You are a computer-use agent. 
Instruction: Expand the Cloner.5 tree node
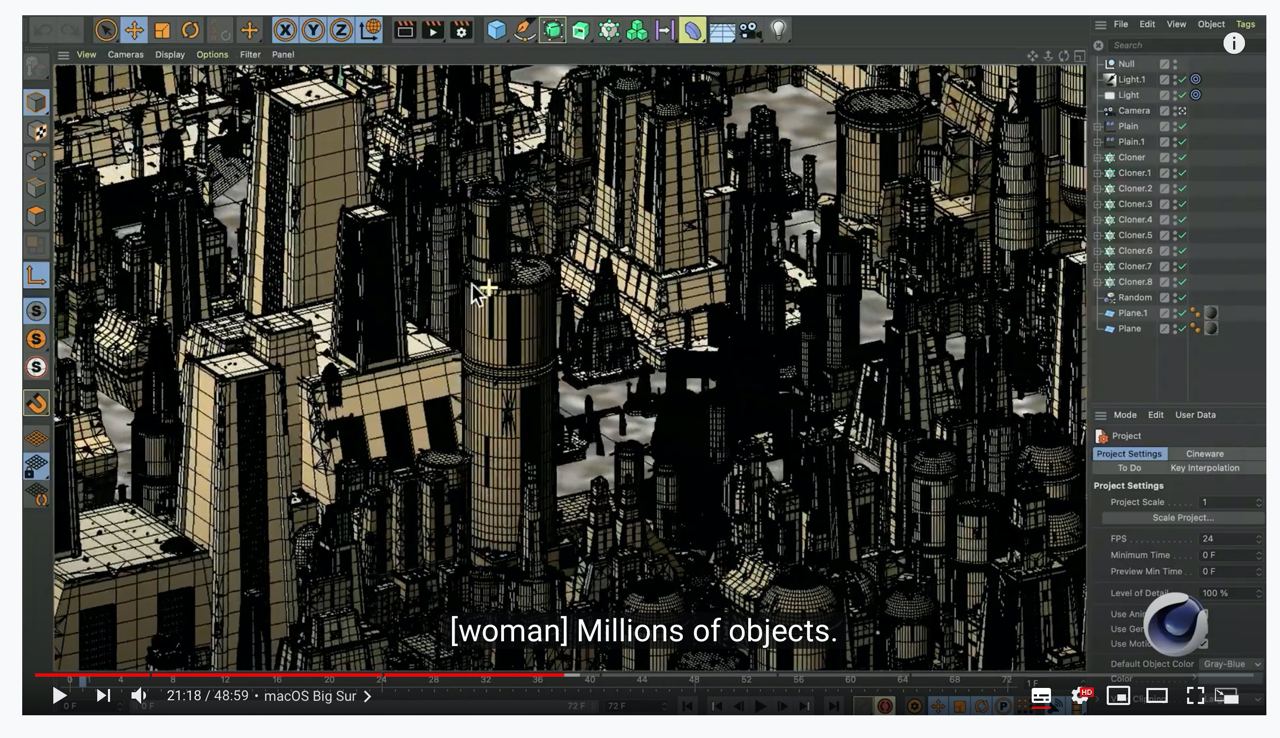(1097, 236)
